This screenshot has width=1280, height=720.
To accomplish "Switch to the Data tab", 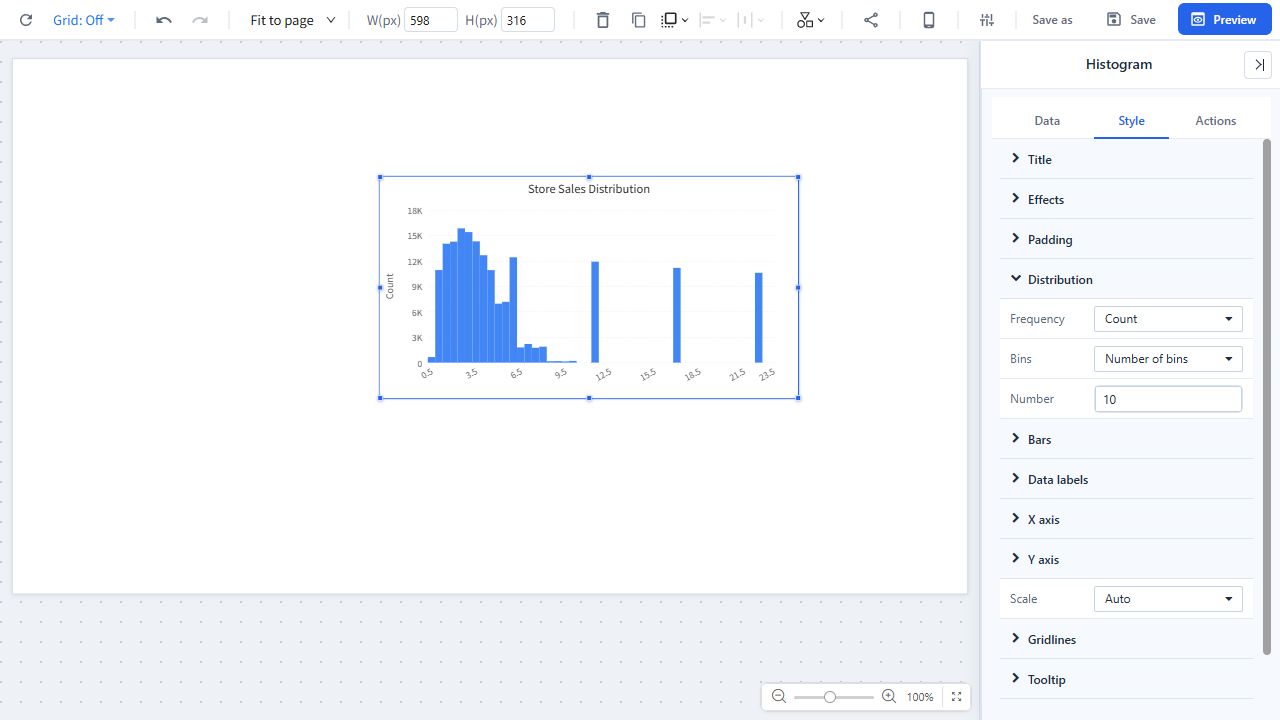I will (x=1047, y=121).
